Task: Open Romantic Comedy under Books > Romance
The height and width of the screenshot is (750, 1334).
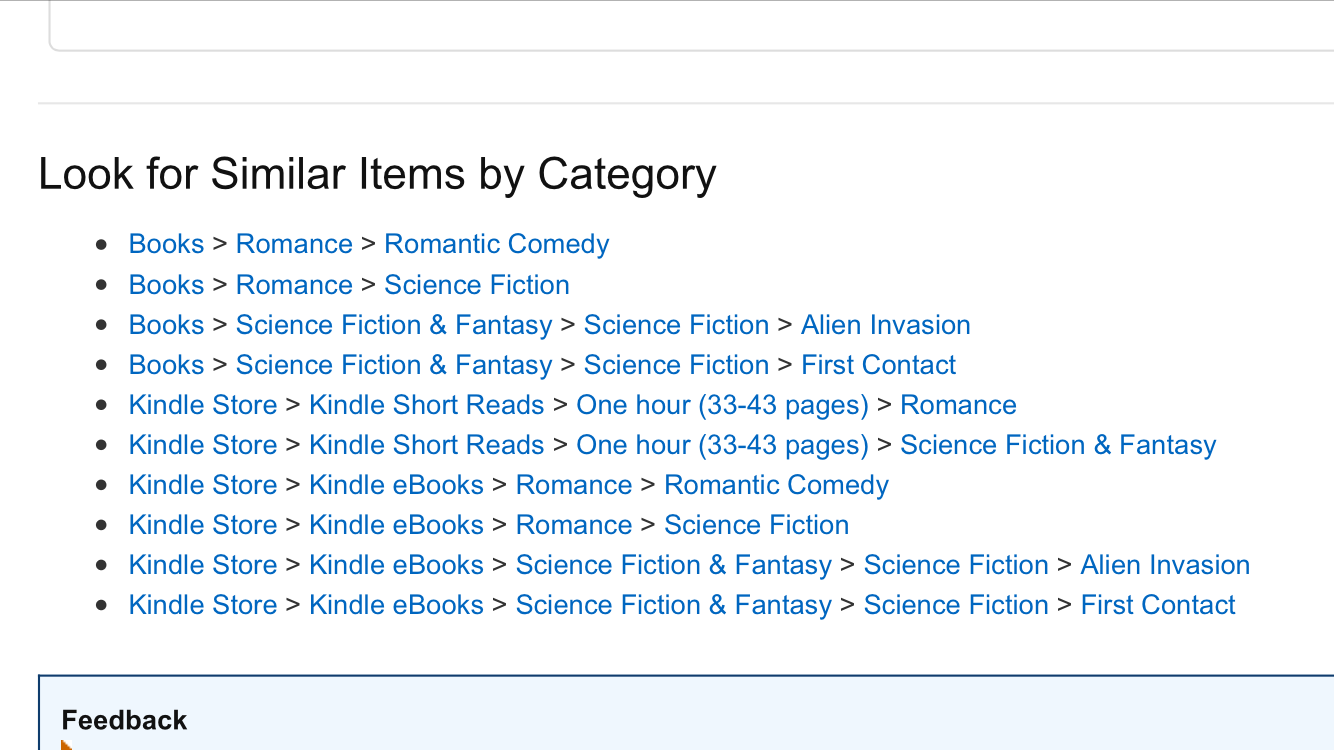Action: 496,245
